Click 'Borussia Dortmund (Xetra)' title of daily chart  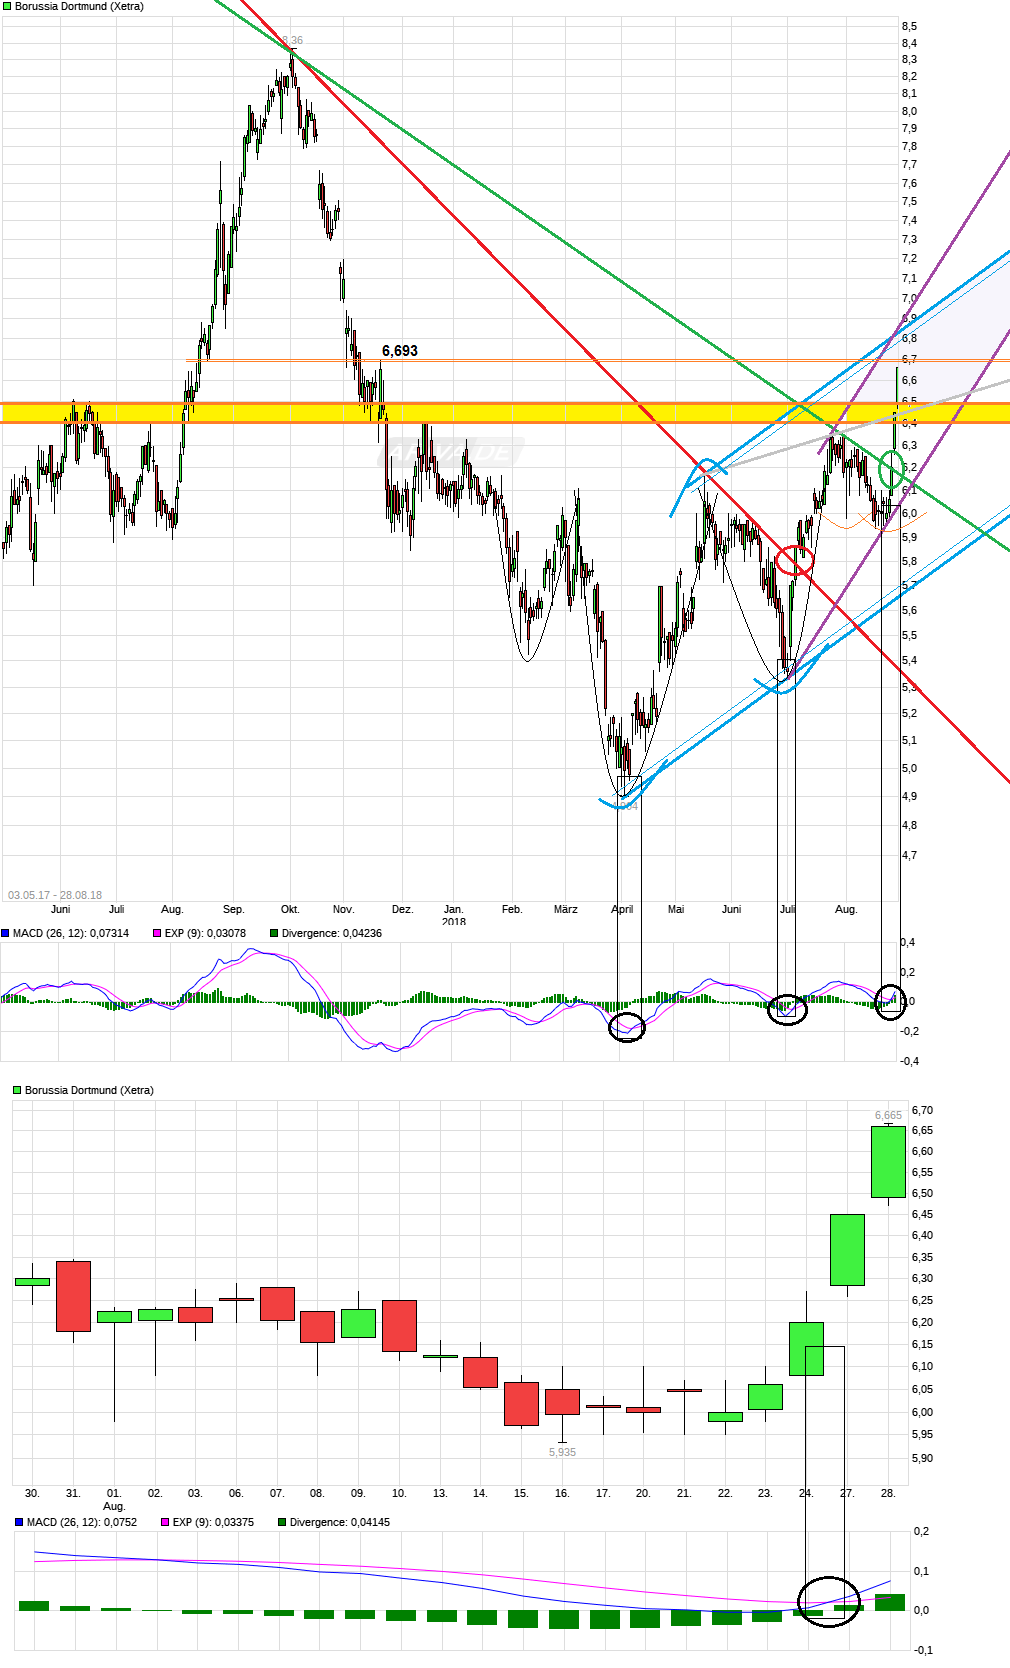click(89, 1090)
